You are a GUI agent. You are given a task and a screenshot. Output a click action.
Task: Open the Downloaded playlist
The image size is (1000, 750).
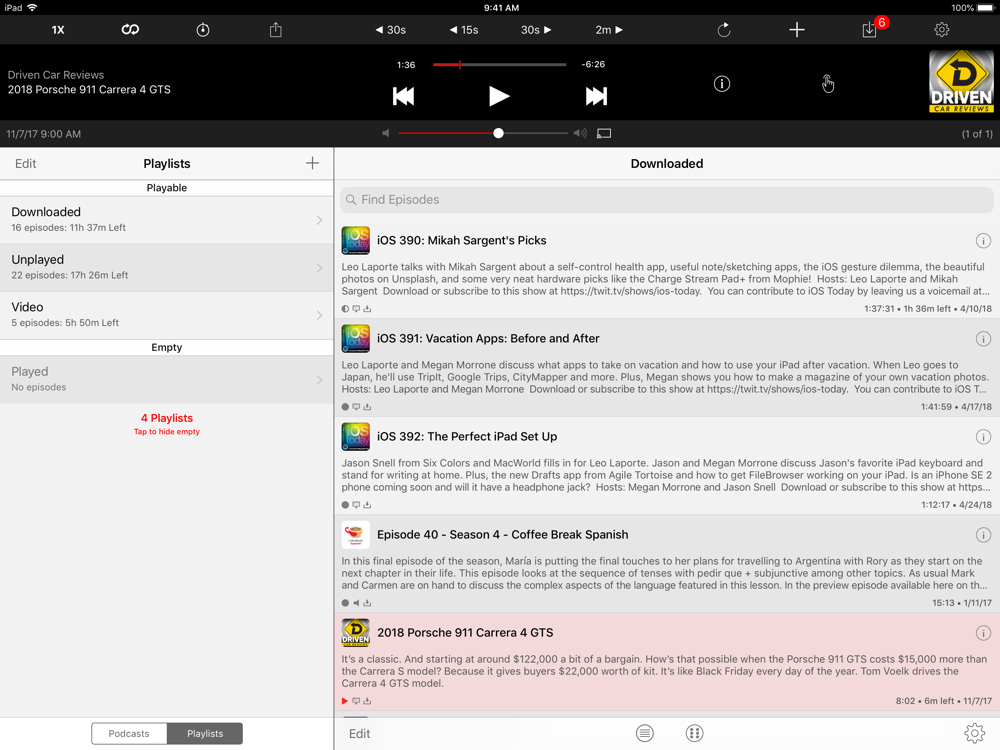[x=166, y=220]
